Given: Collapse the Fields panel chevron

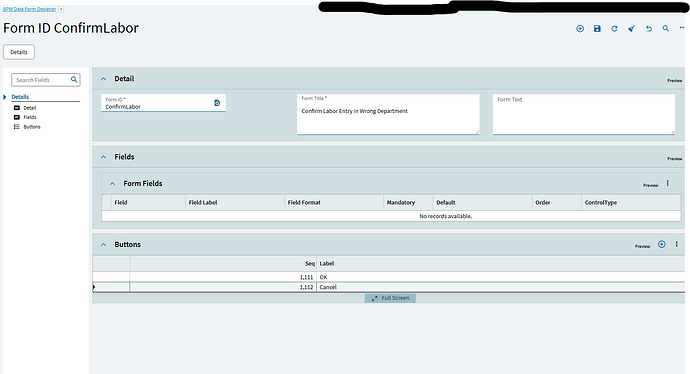Looking at the screenshot, I should (x=103, y=157).
